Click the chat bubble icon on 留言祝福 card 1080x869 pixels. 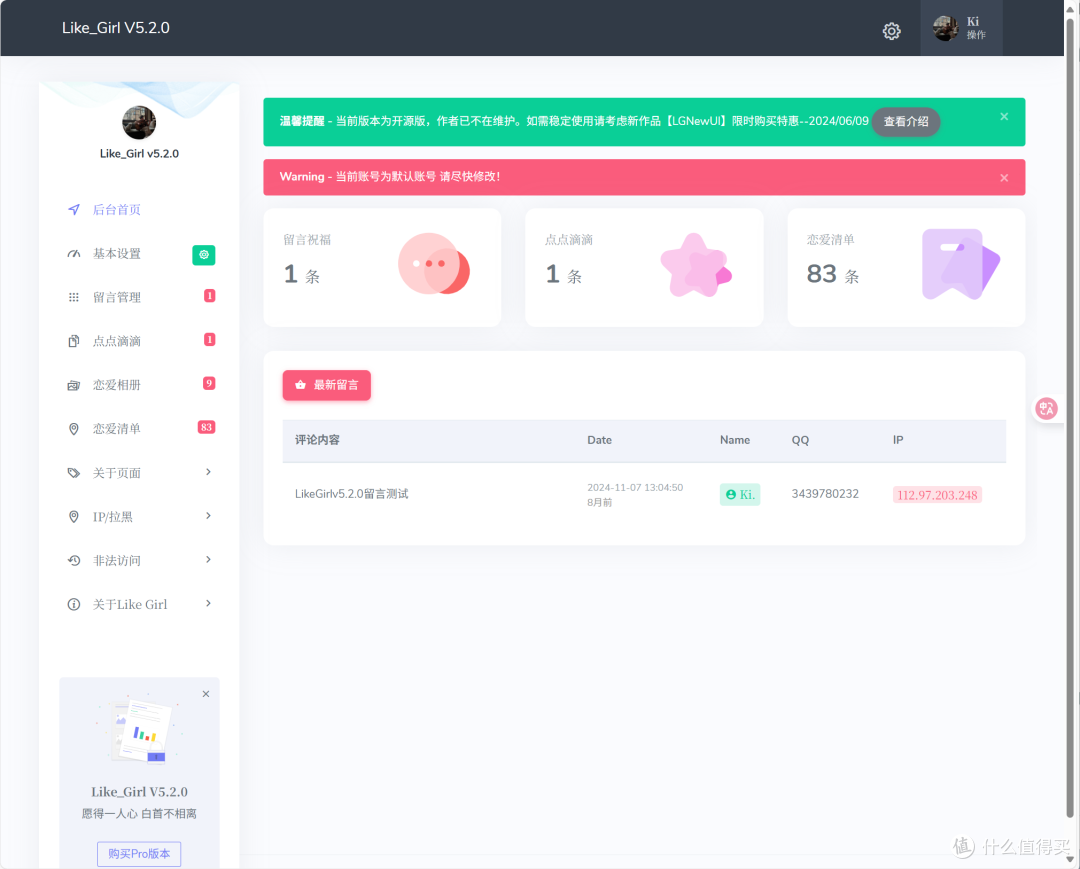tap(434, 264)
